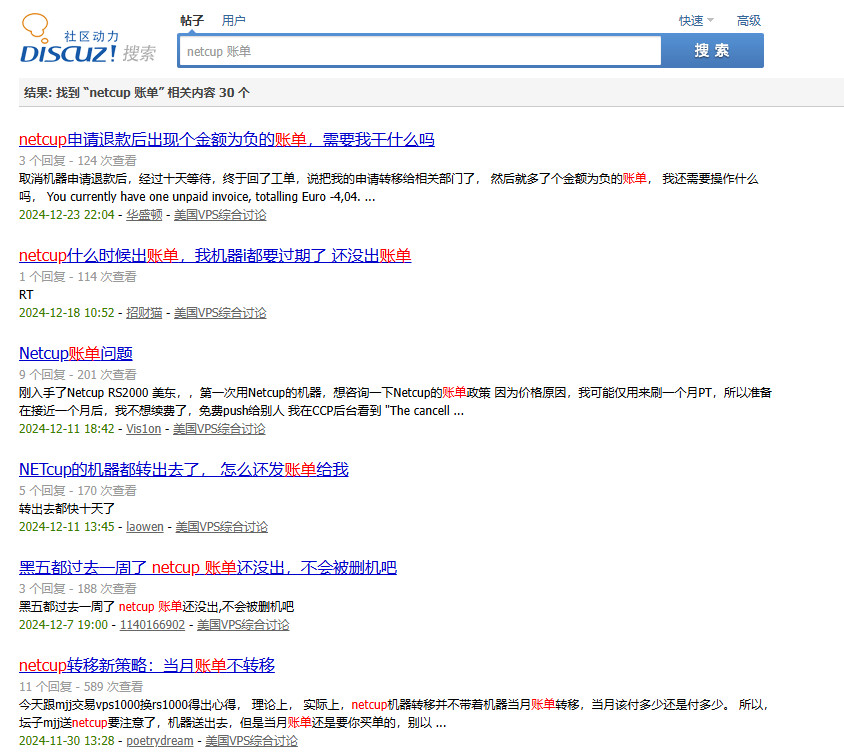The image size is (844, 756).
Task: Click the text 11 个回复 - 589 次查看
Action: [x=81, y=687]
